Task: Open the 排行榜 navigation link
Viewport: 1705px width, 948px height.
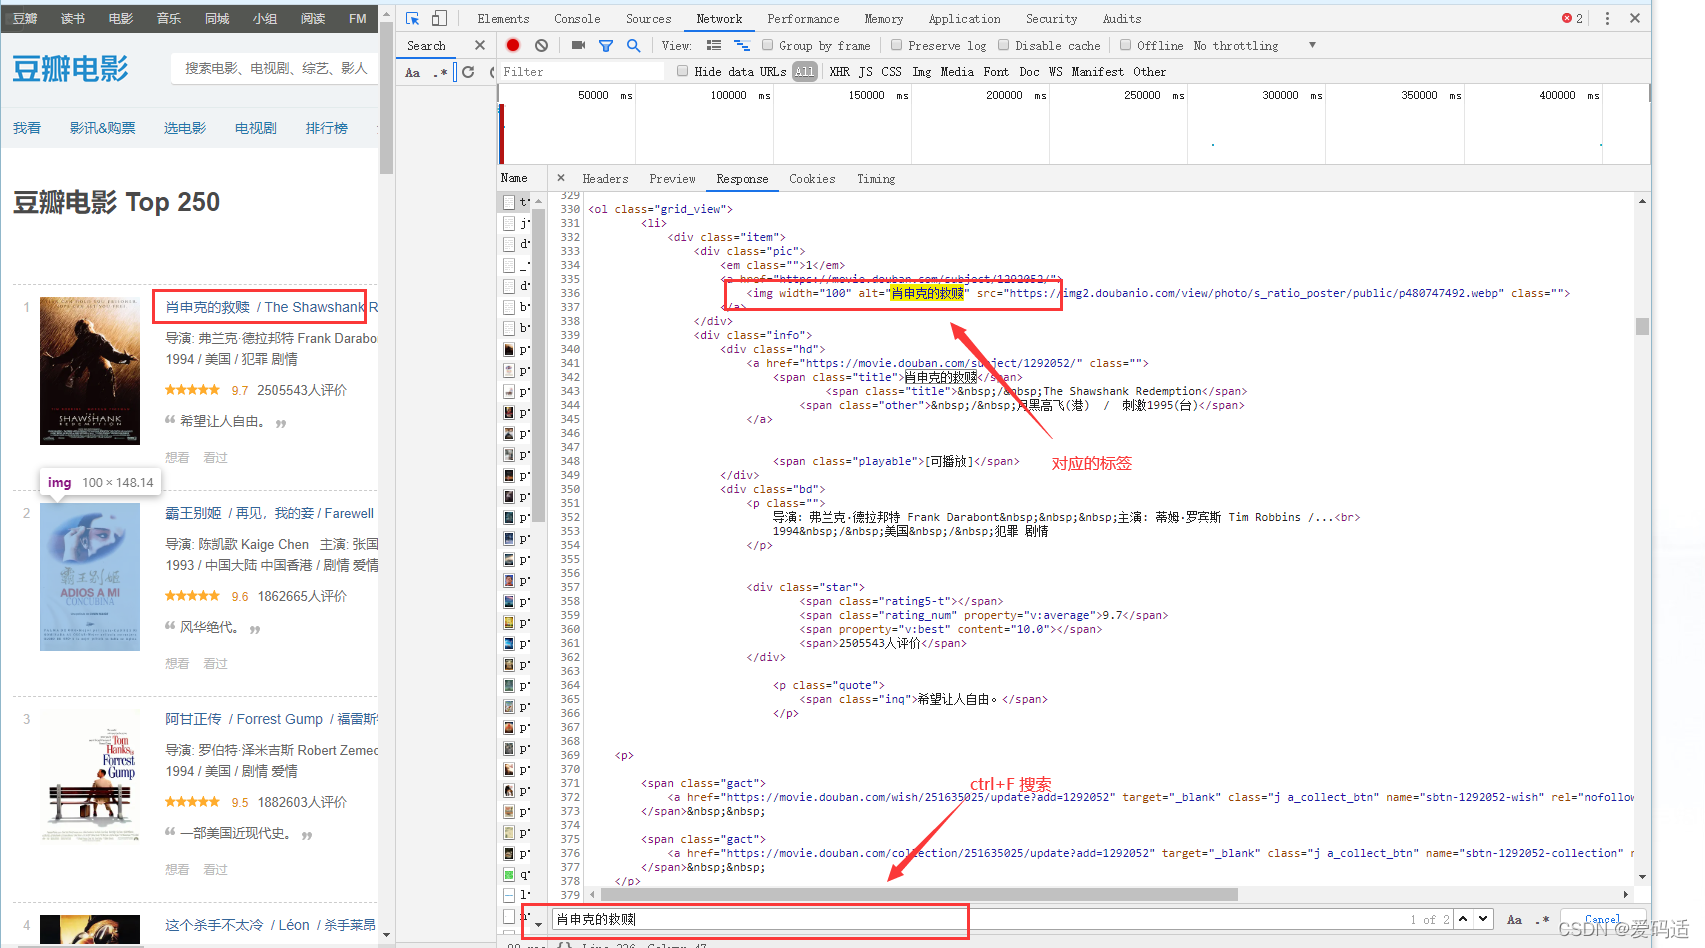Action: (326, 128)
